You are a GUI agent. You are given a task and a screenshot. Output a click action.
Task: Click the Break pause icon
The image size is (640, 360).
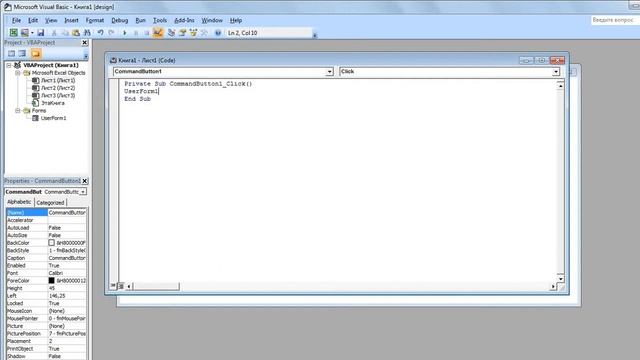[136, 33]
